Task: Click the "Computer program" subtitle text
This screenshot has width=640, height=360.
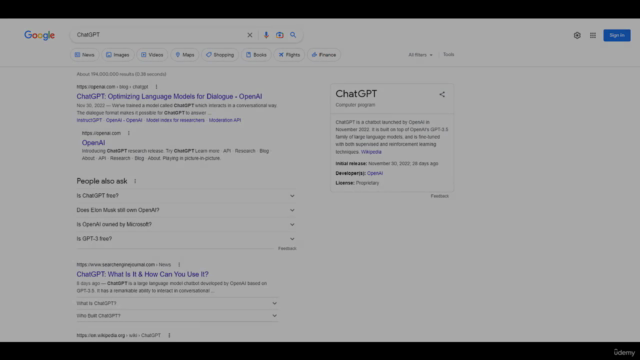Action: pos(355,105)
